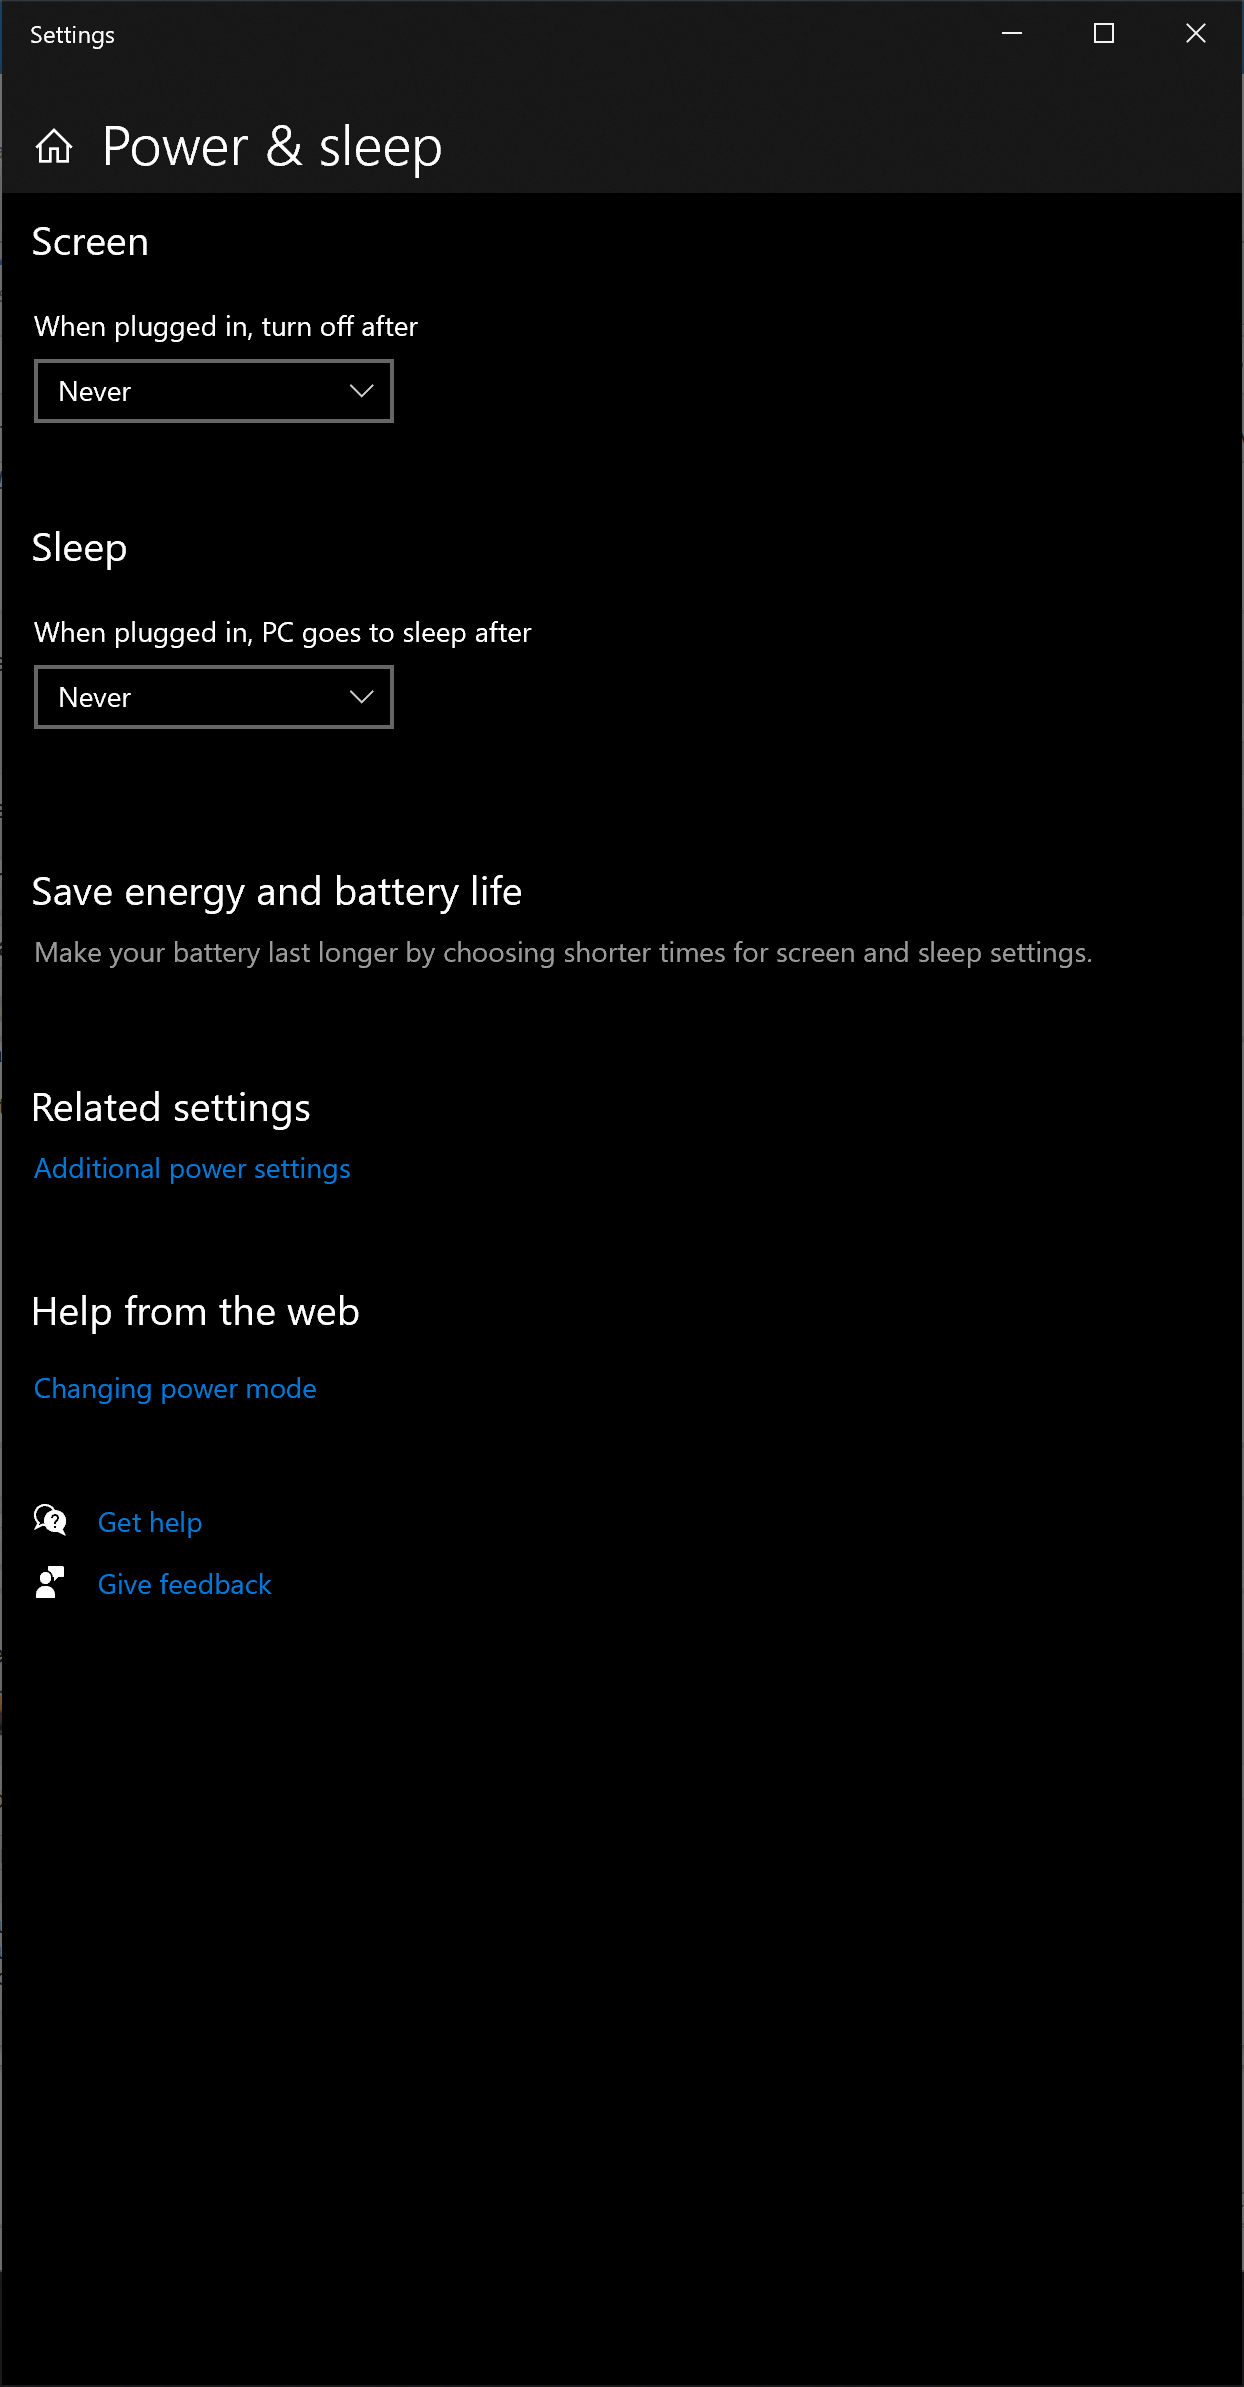
Task: Select the Sleep section heading
Action: [79, 549]
